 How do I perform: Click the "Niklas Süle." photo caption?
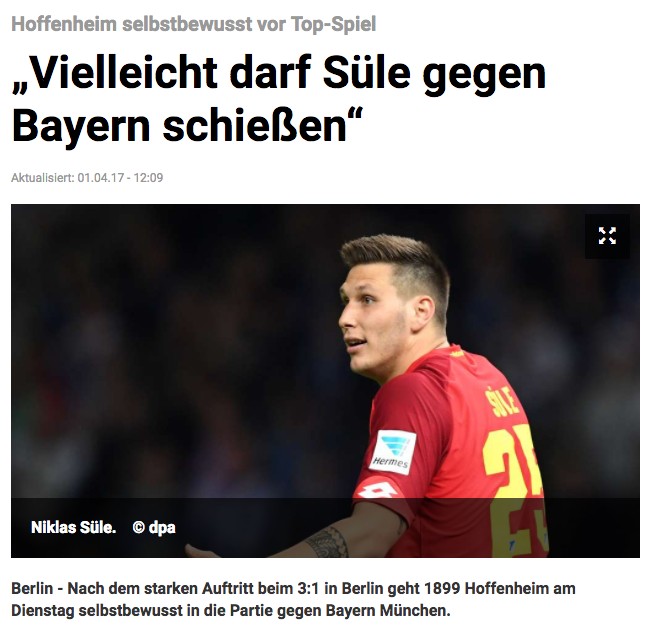click(73, 527)
